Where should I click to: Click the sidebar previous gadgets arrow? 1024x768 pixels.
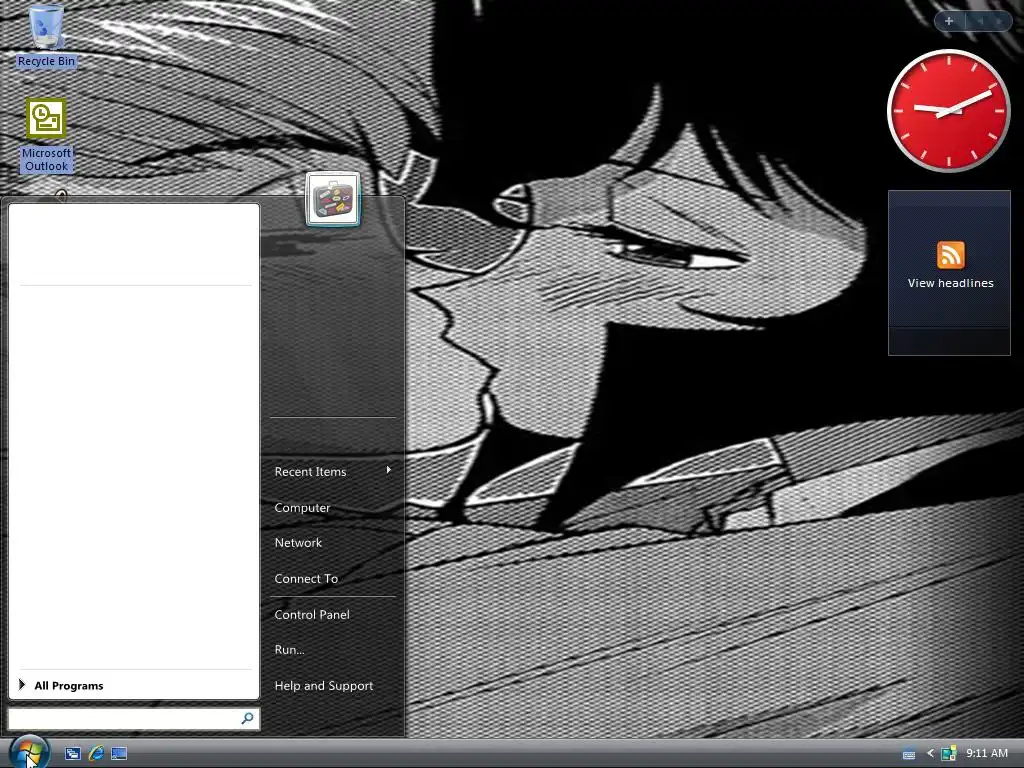click(980, 21)
